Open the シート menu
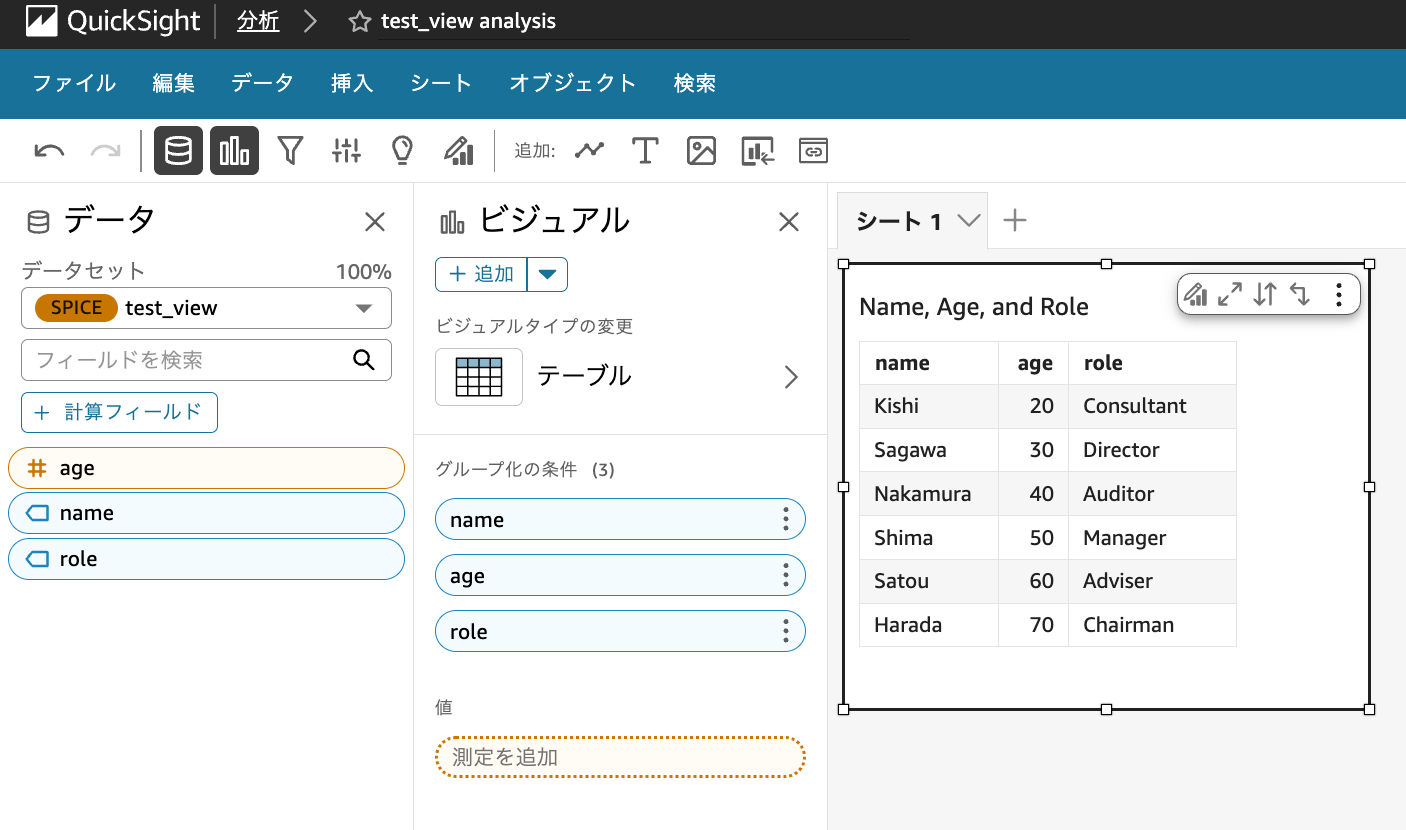 441,83
